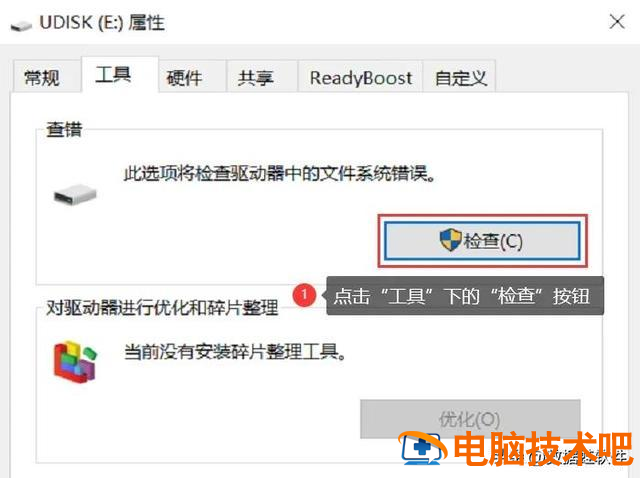Switch to the 自定义 tab
The height and width of the screenshot is (478, 640).
[460, 77]
